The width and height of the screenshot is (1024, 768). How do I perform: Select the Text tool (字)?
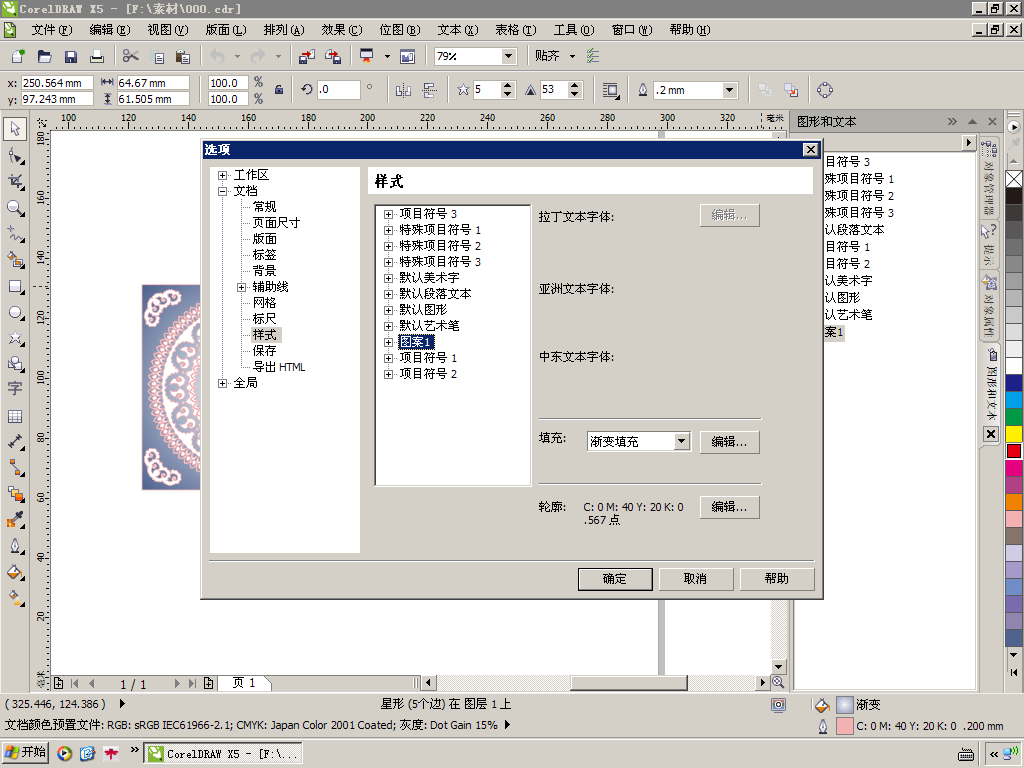coord(15,389)
